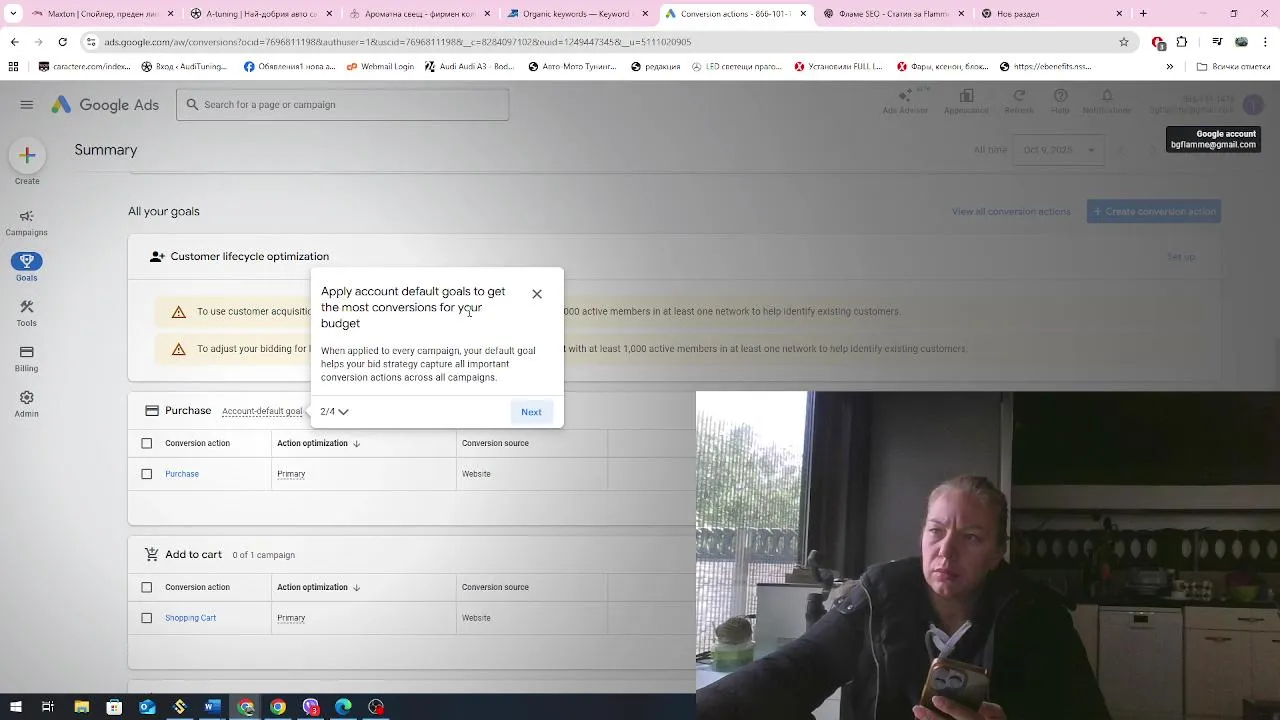The image size is (1280, 720).
Task: Open Microsoft Store from the taskbar
Action: [115, 707]
